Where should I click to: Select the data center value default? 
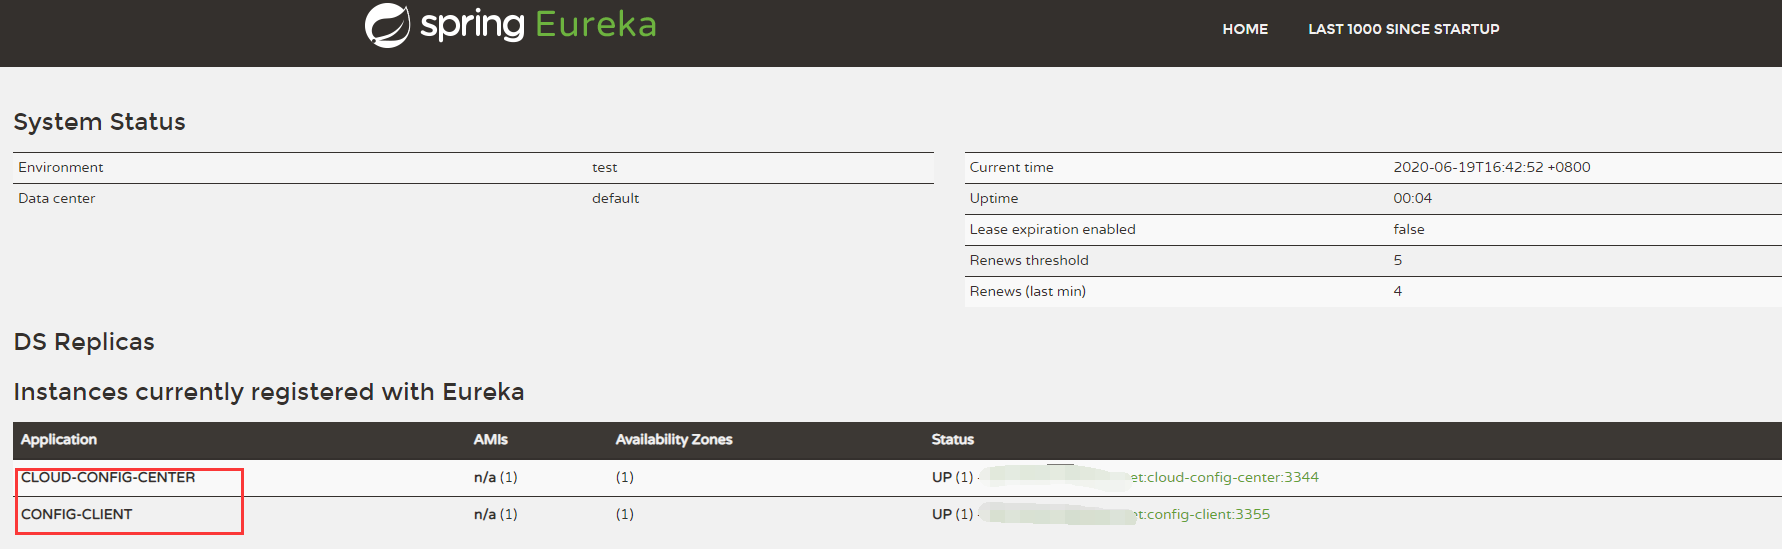616,198
